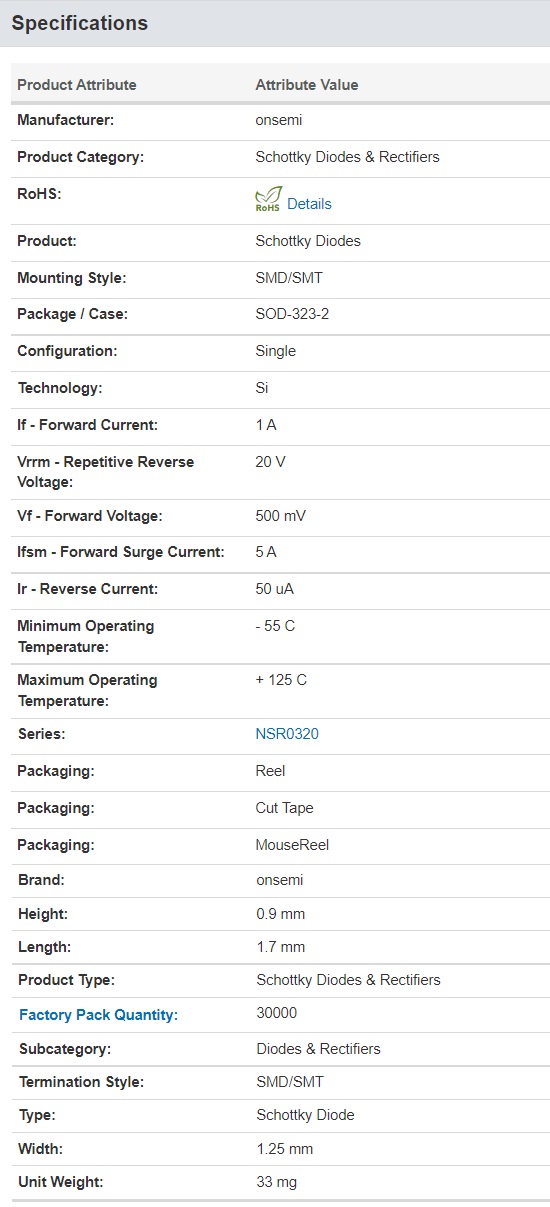Click the Width 1.25 mm value

285,1149
